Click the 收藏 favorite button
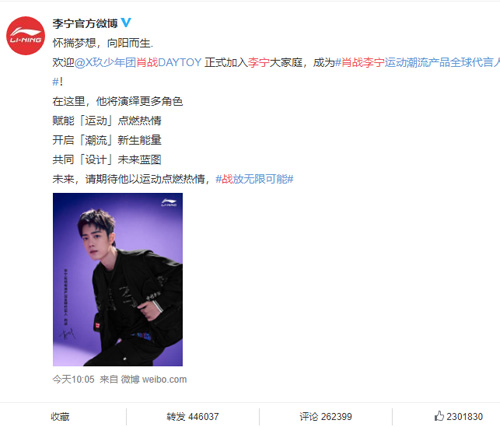Viewport: 500px width, 427px height. pyautogui.click(x=60, y=416)
